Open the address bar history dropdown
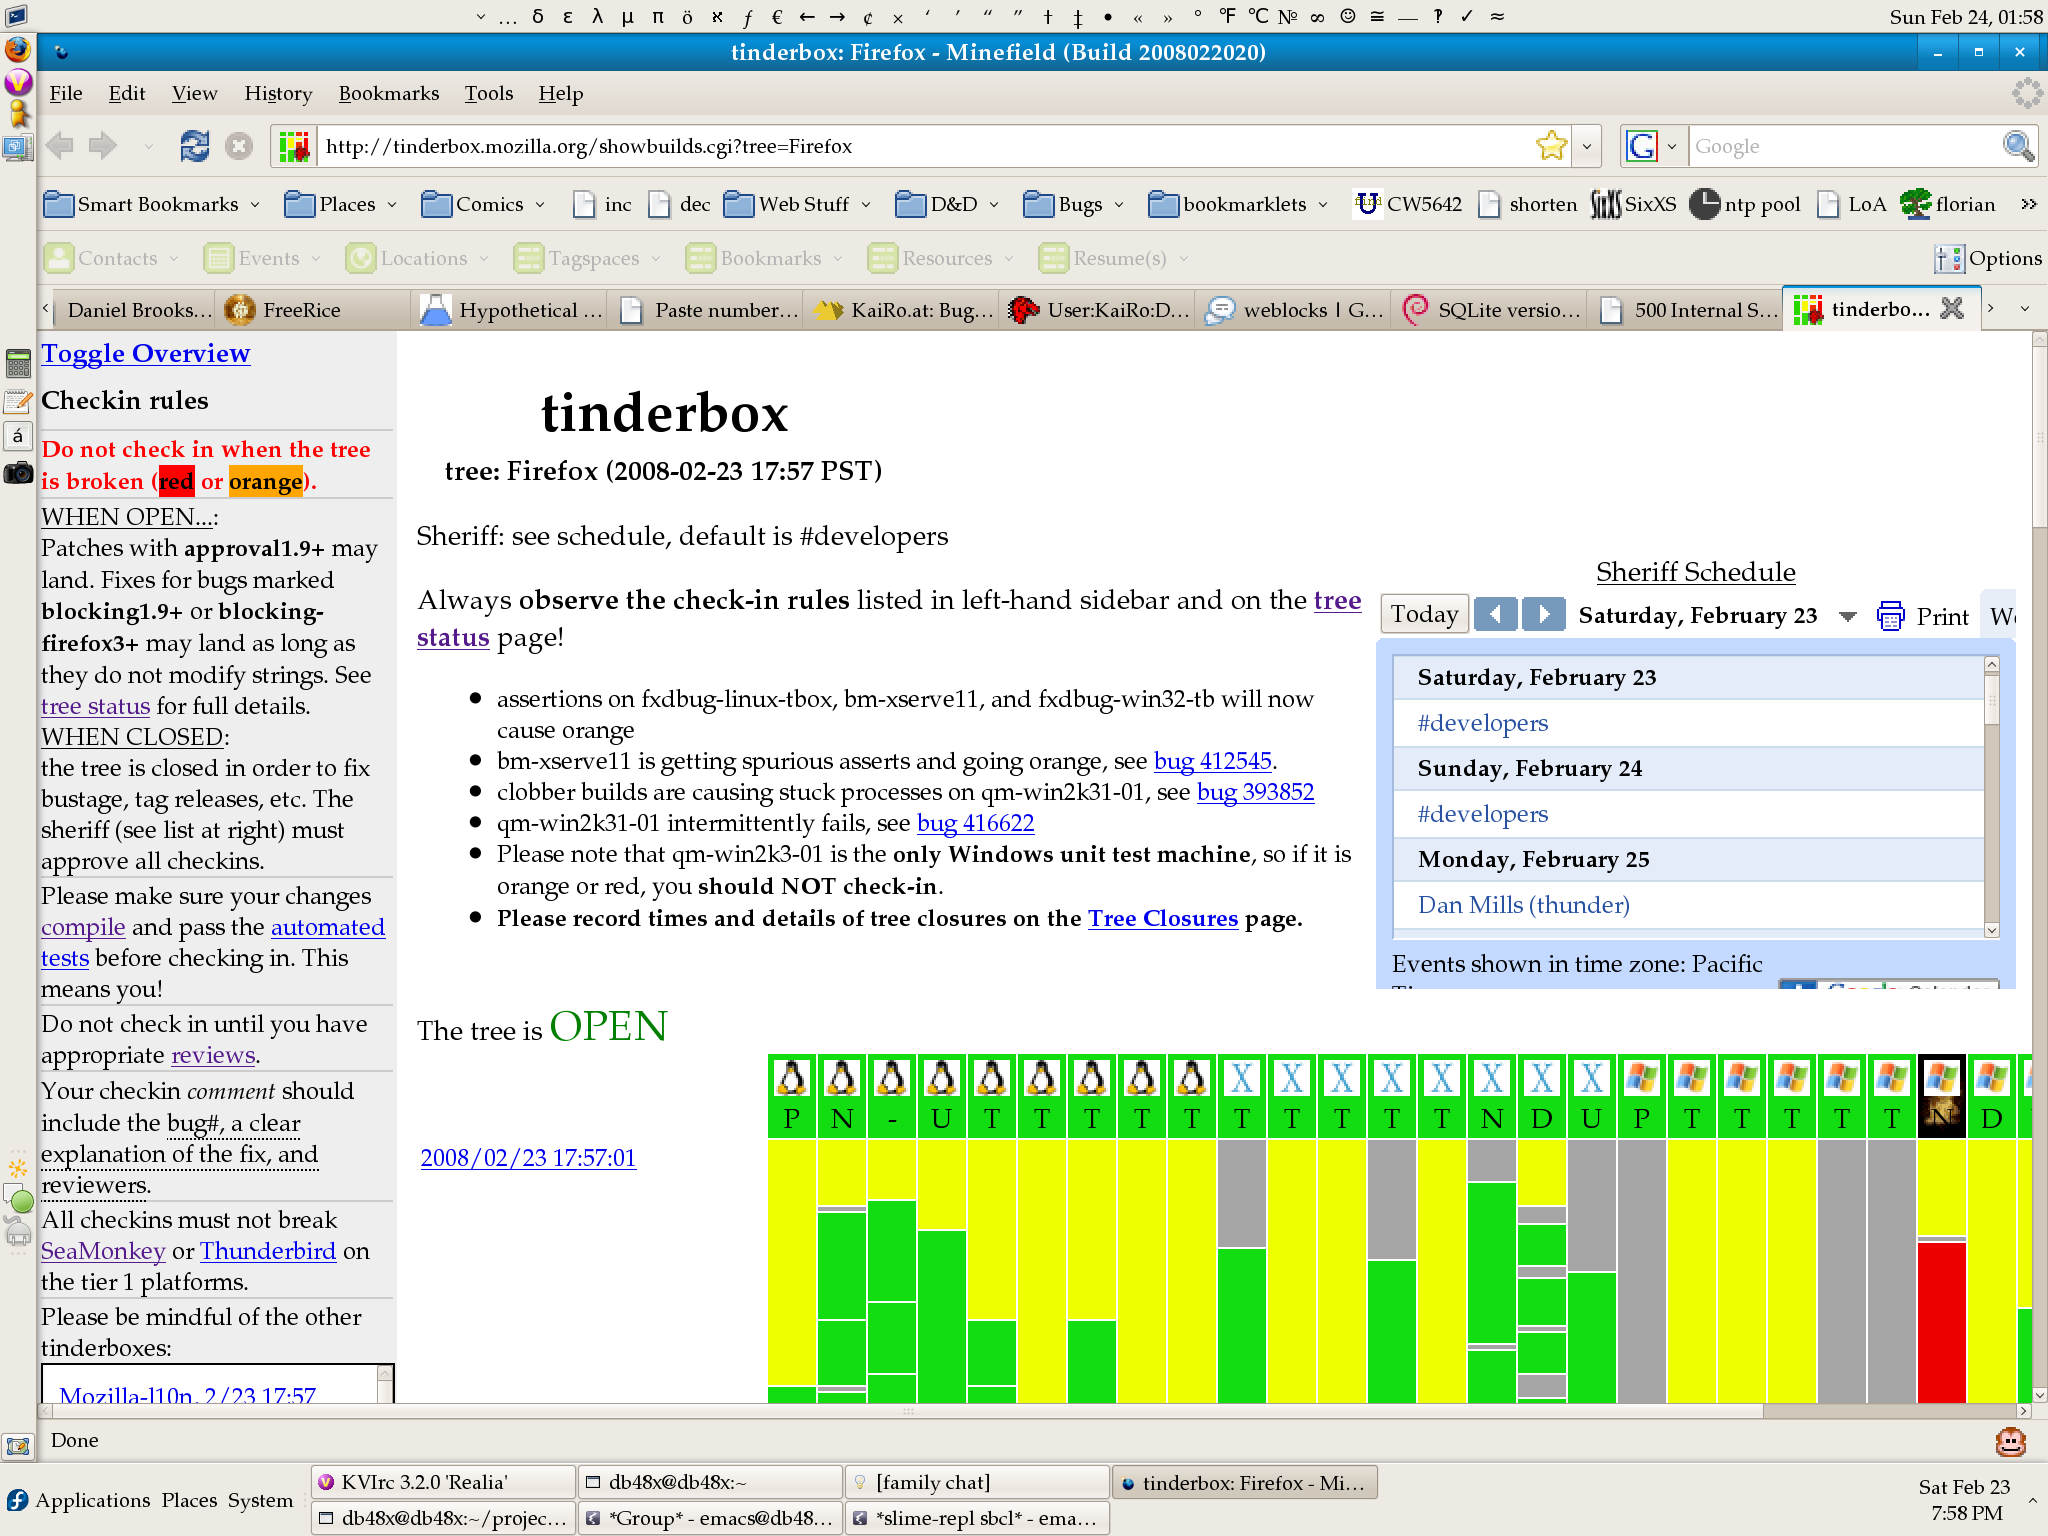The width and height of the screenshot is (2048, 1536). pos(1587,146)
